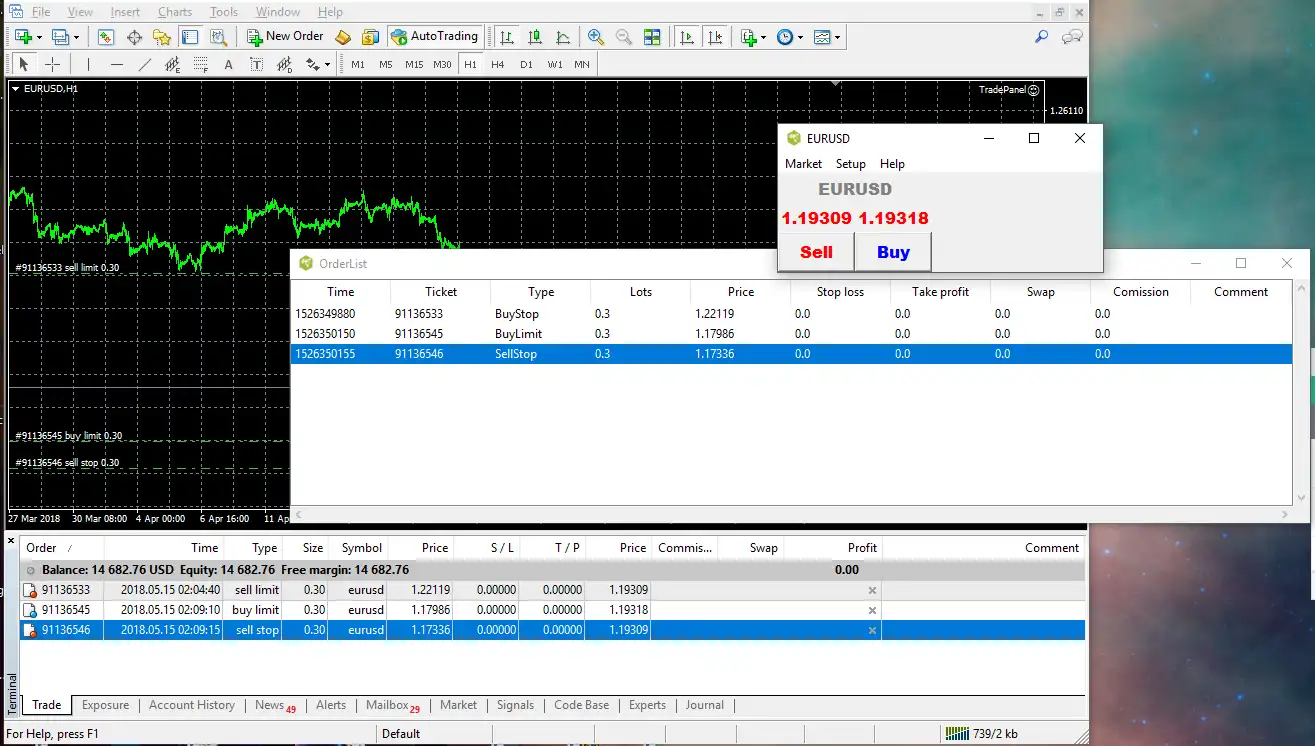Switch to the Account History tab
The width and height of the screenshot is (1315, 746).
point(191,705)
